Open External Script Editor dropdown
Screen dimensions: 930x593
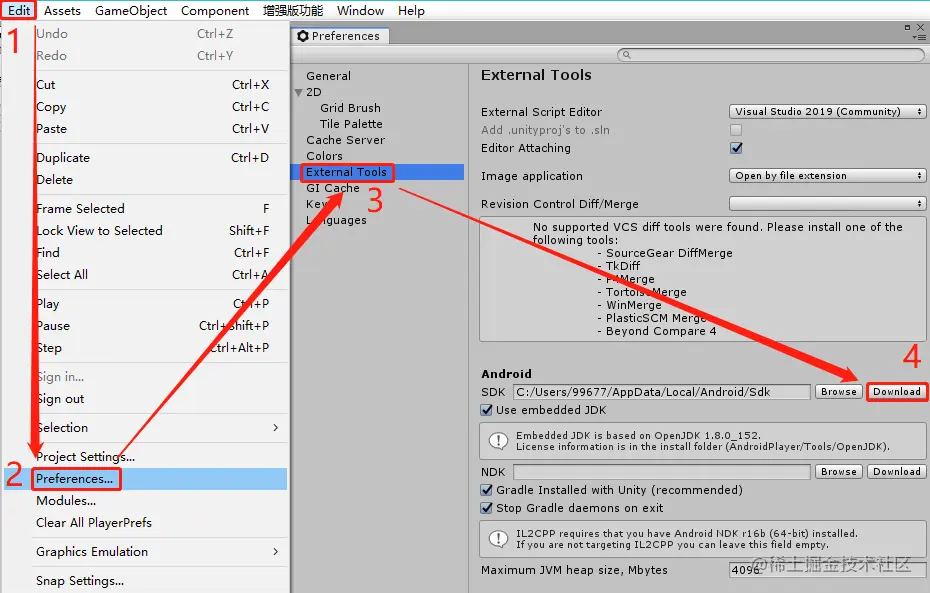827,111
